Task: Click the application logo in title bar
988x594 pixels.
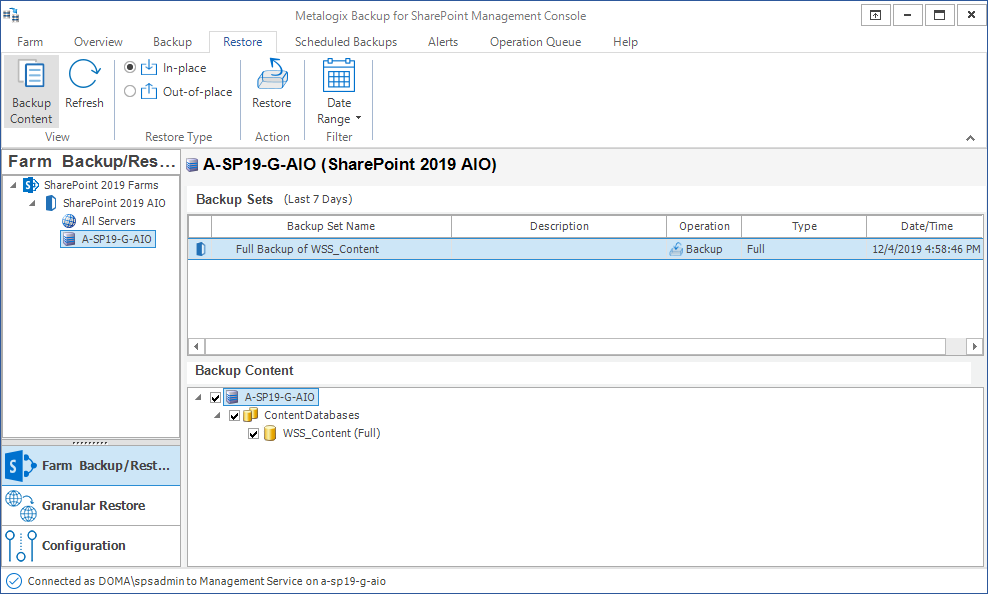Action: (11, 14)
